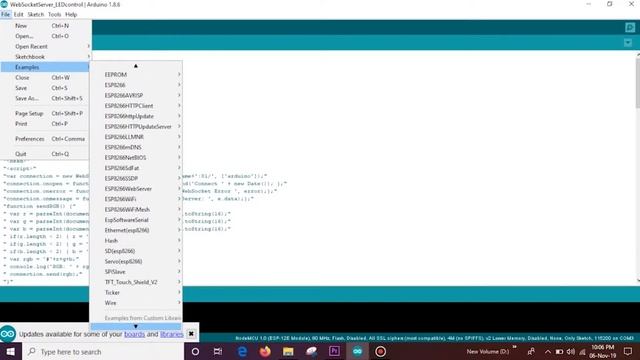
Task: Open TFT_Touch_Shield_V2 examples submenu
Action: [x=136, y=282]
